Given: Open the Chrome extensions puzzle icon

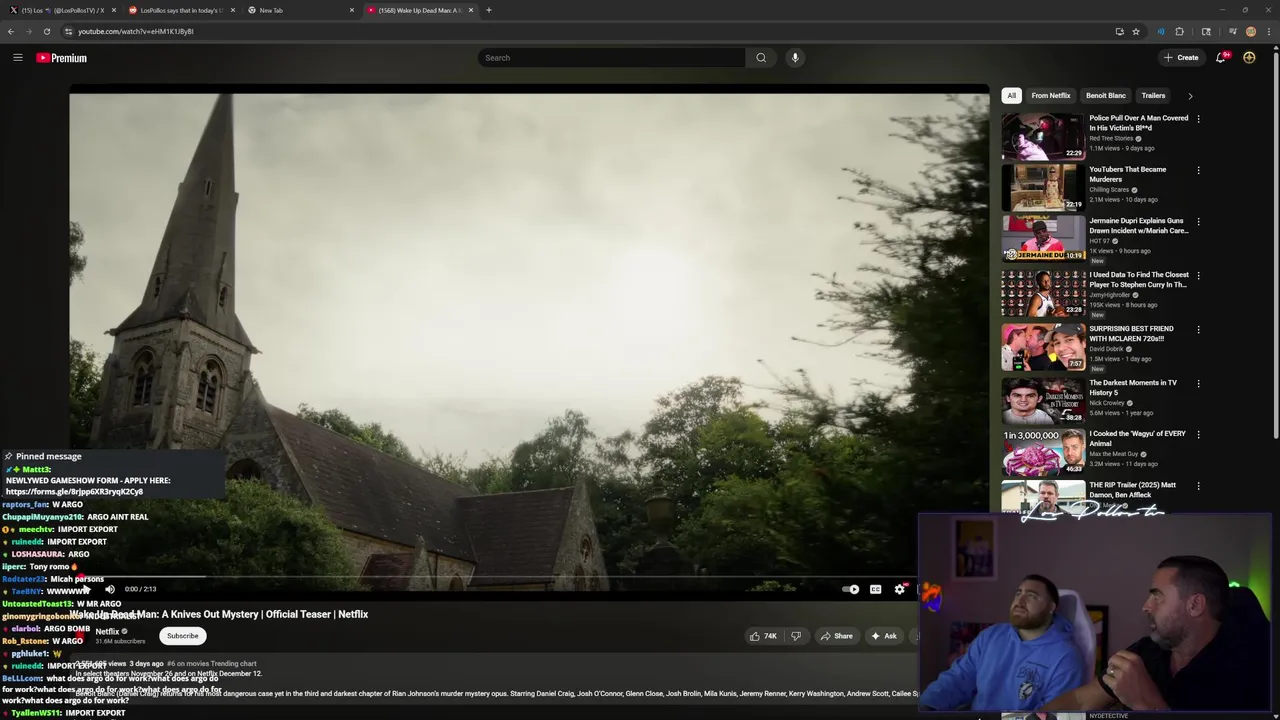Looking at the screenshot, I should click(1179, 31).
